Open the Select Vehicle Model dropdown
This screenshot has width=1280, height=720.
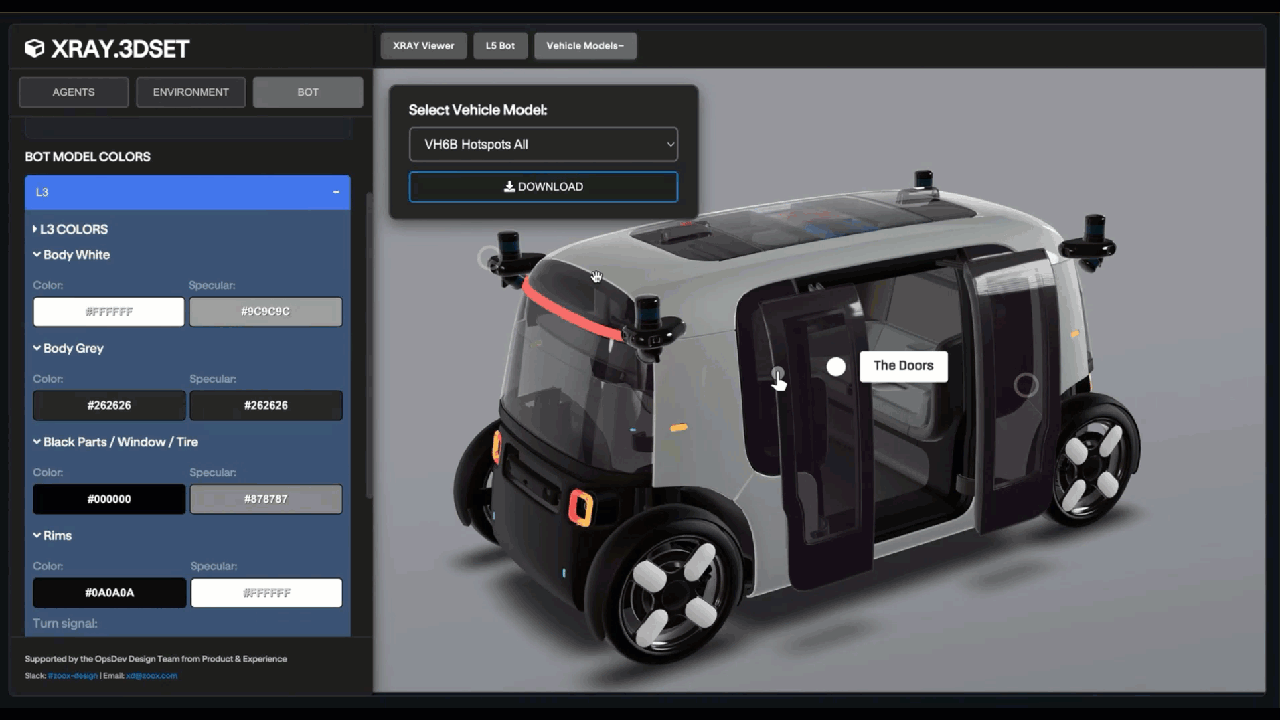[x=543, y=144]
